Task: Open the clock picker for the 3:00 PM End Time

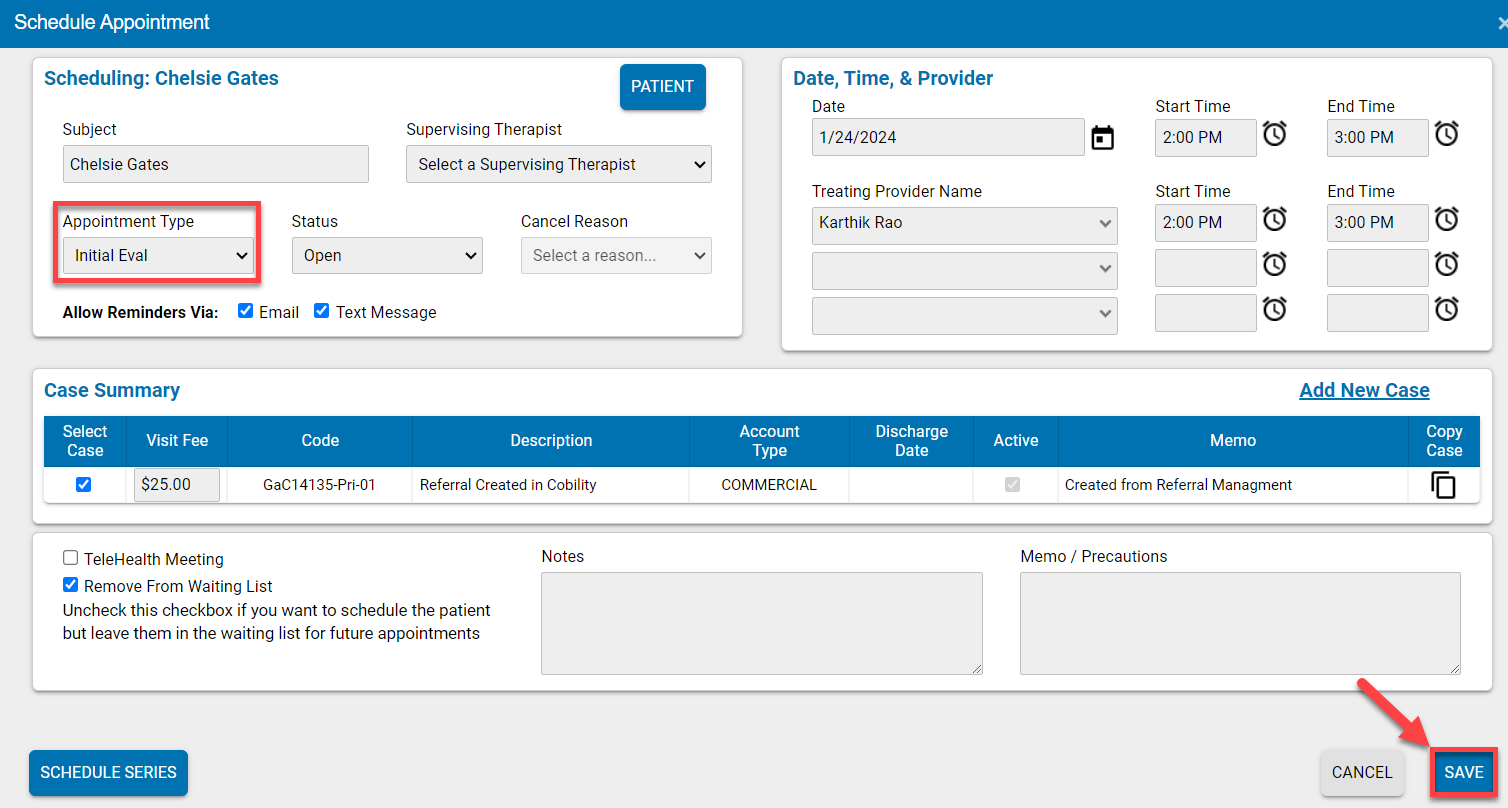Action: click(x=1446, y=133)
